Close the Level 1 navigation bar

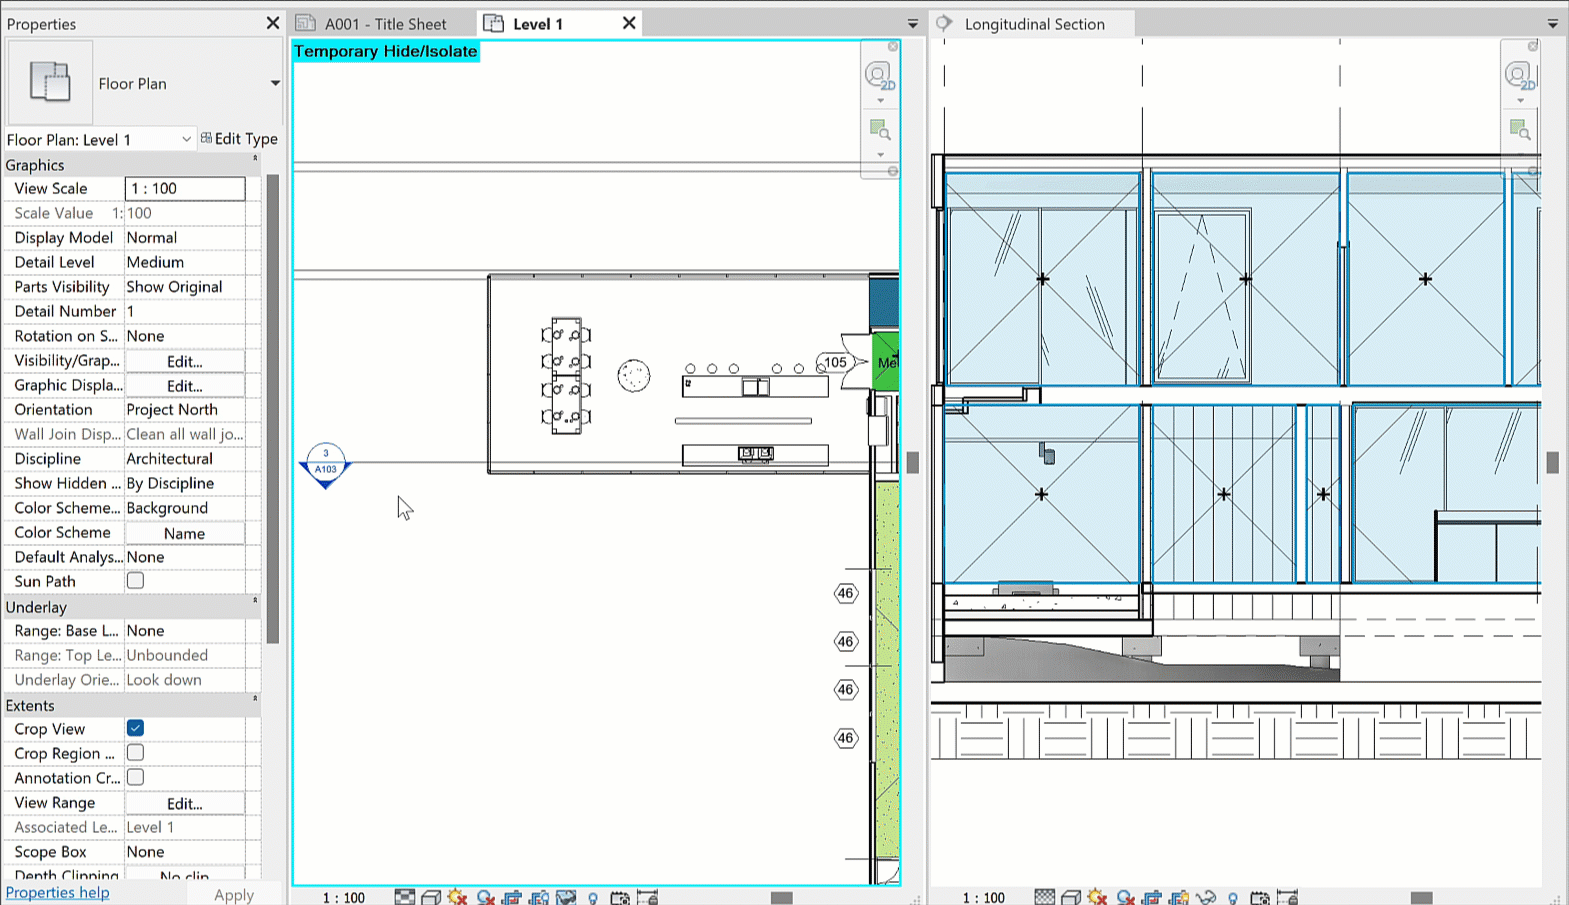[x=893, y=47]
